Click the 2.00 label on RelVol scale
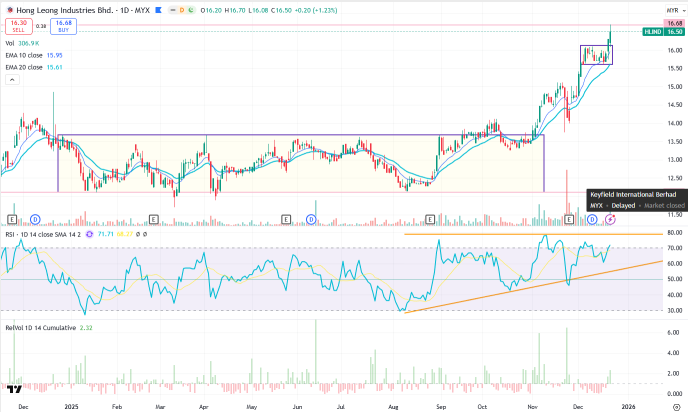 [674, 374]
